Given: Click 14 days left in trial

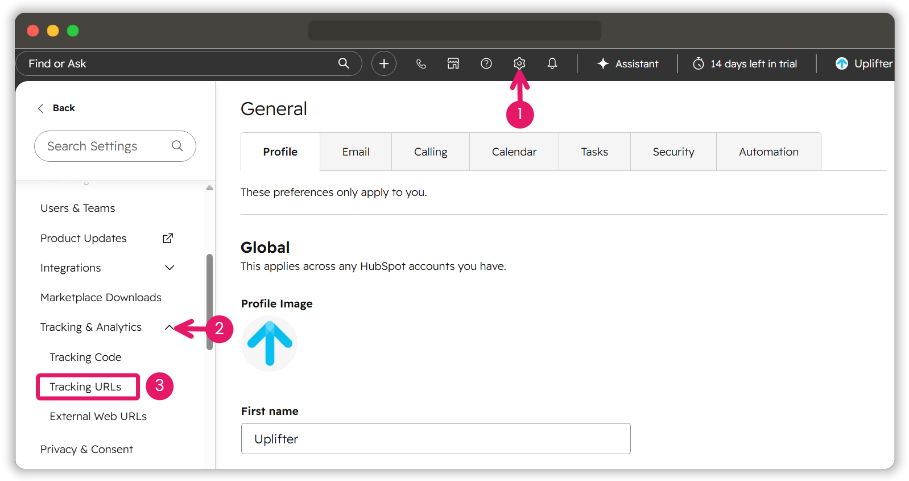Looking at the screenshot, I should click(746, 64).
